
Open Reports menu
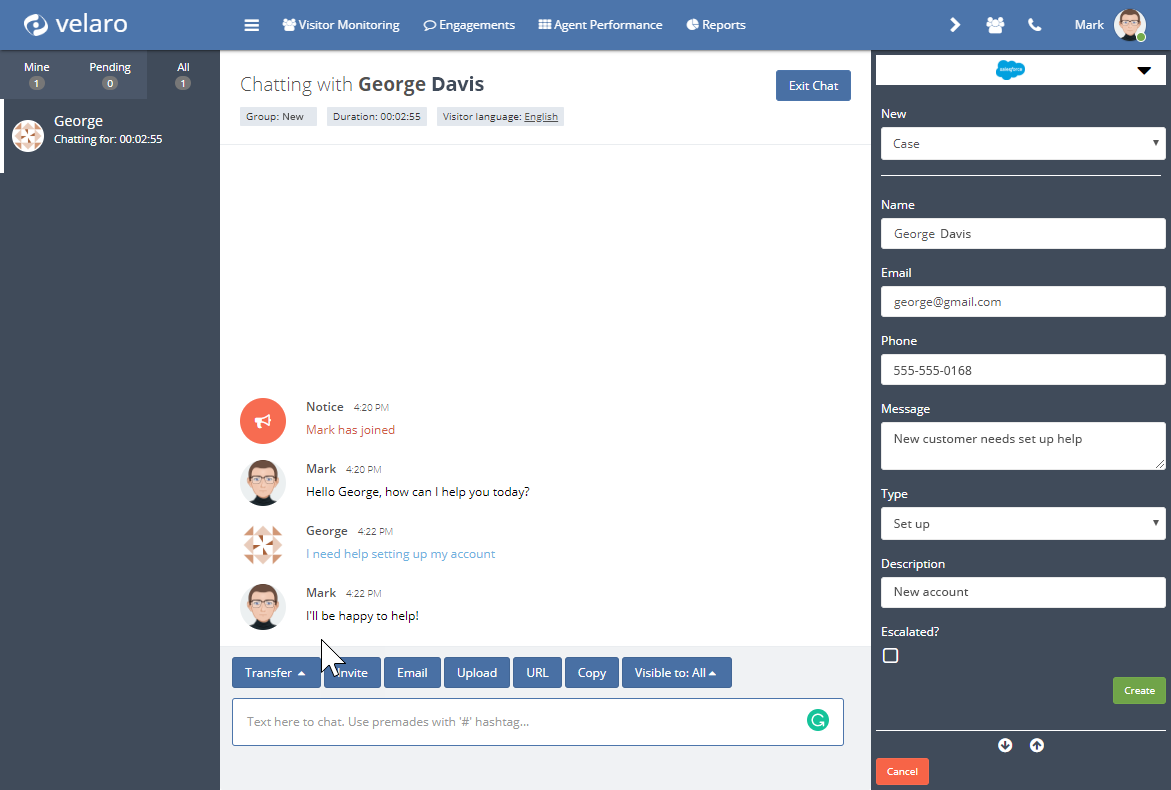pyautogui.click(x=716, y=25)
